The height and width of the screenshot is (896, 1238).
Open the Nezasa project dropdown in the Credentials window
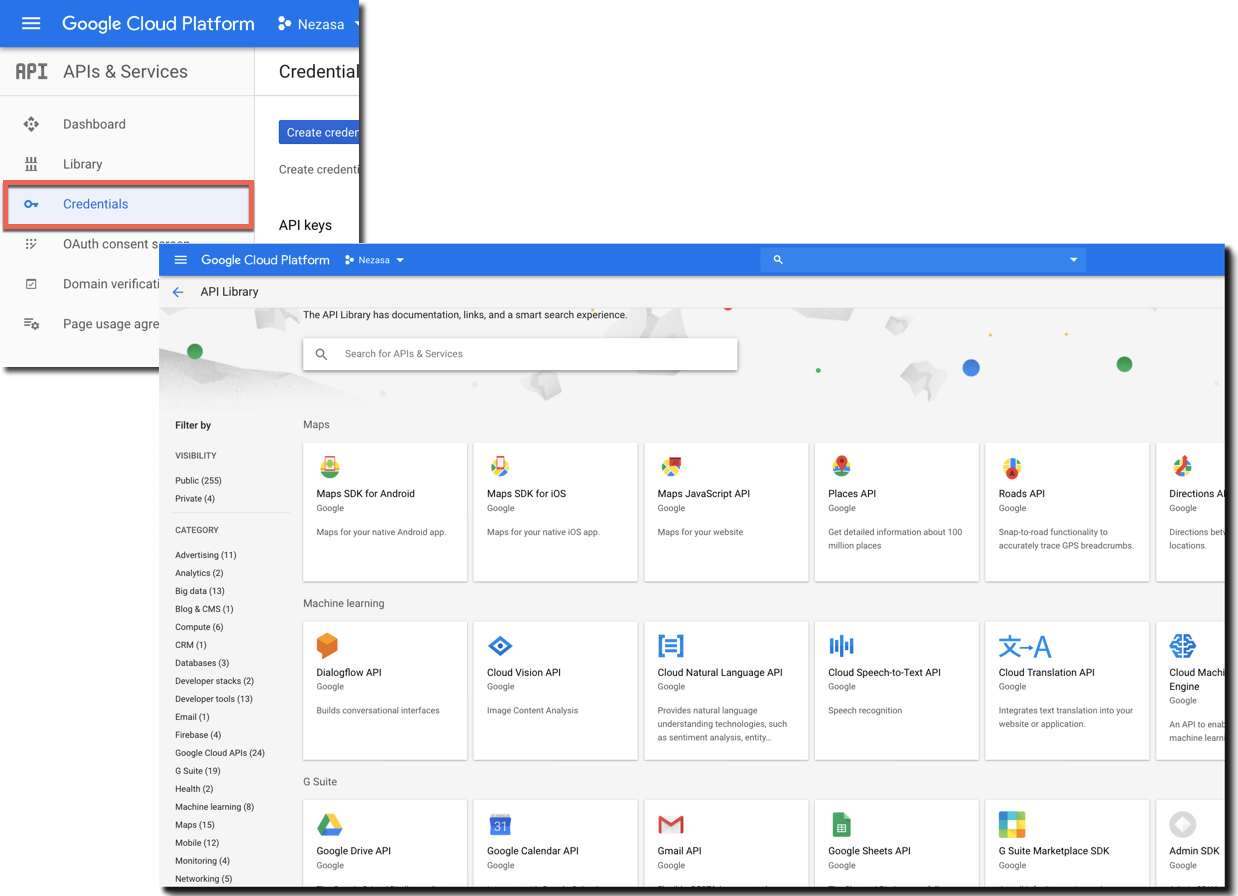318,23
